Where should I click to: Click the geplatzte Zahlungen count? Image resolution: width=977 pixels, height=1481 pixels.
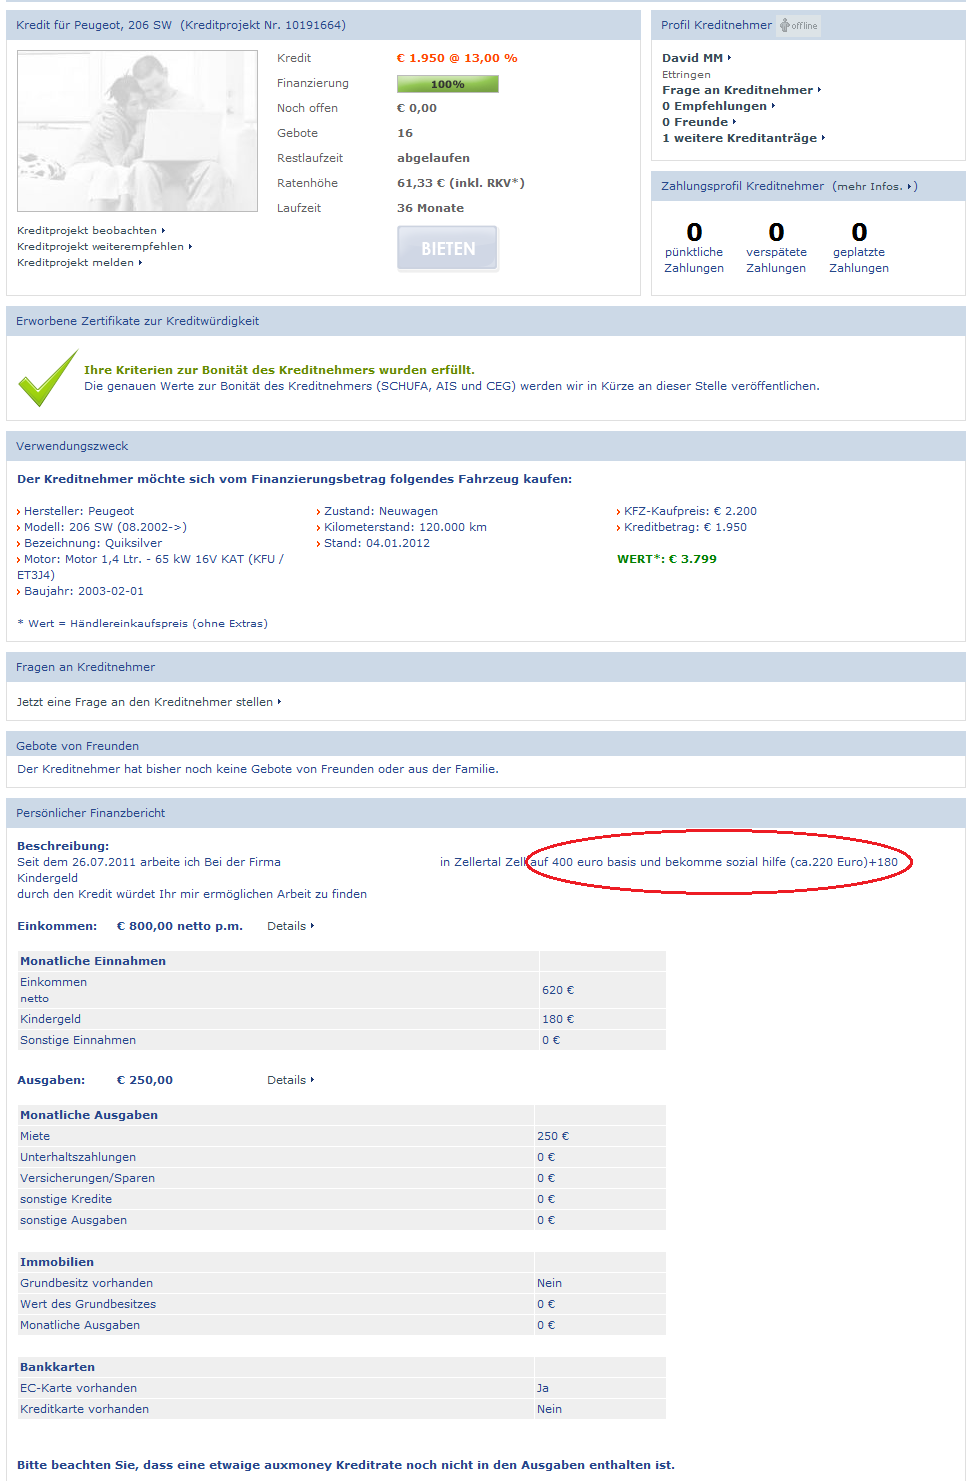(x=859, y=233)
